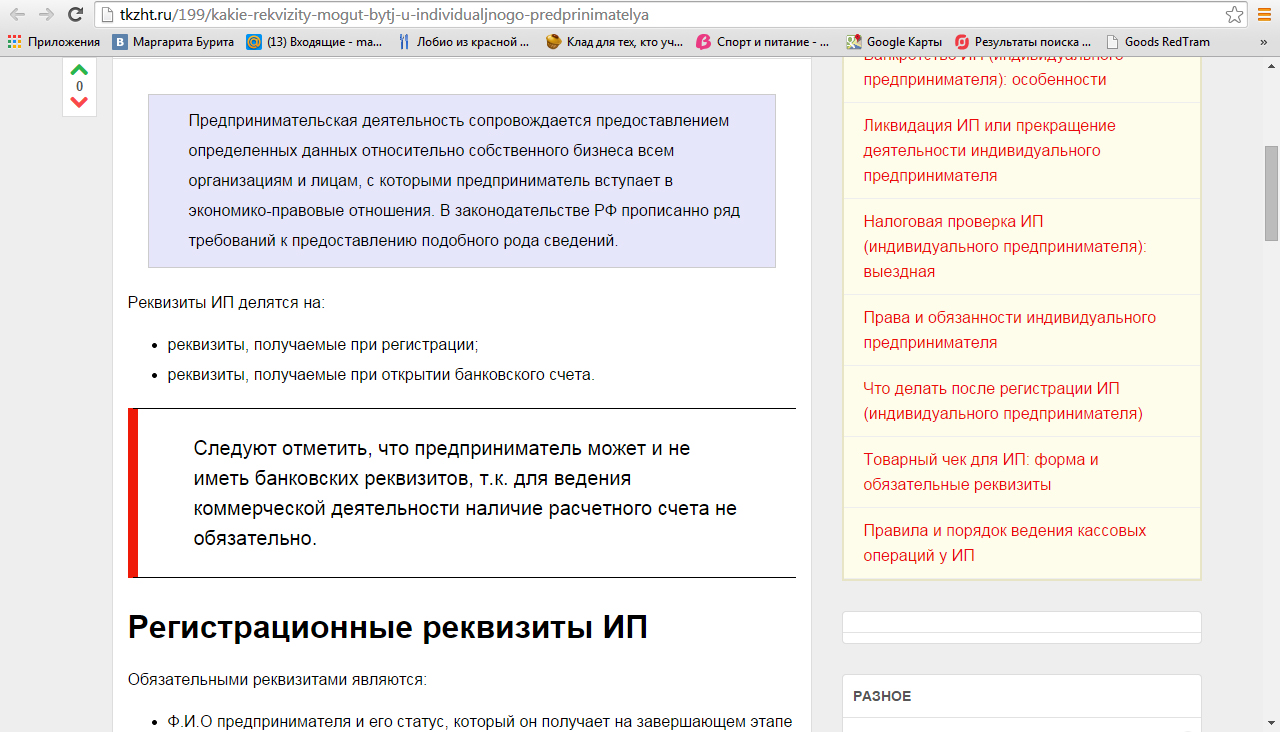The height and width of the screenshot is (732, 1280).
Task: Open the Google Карты bookmark
Action: pos(894,42)
